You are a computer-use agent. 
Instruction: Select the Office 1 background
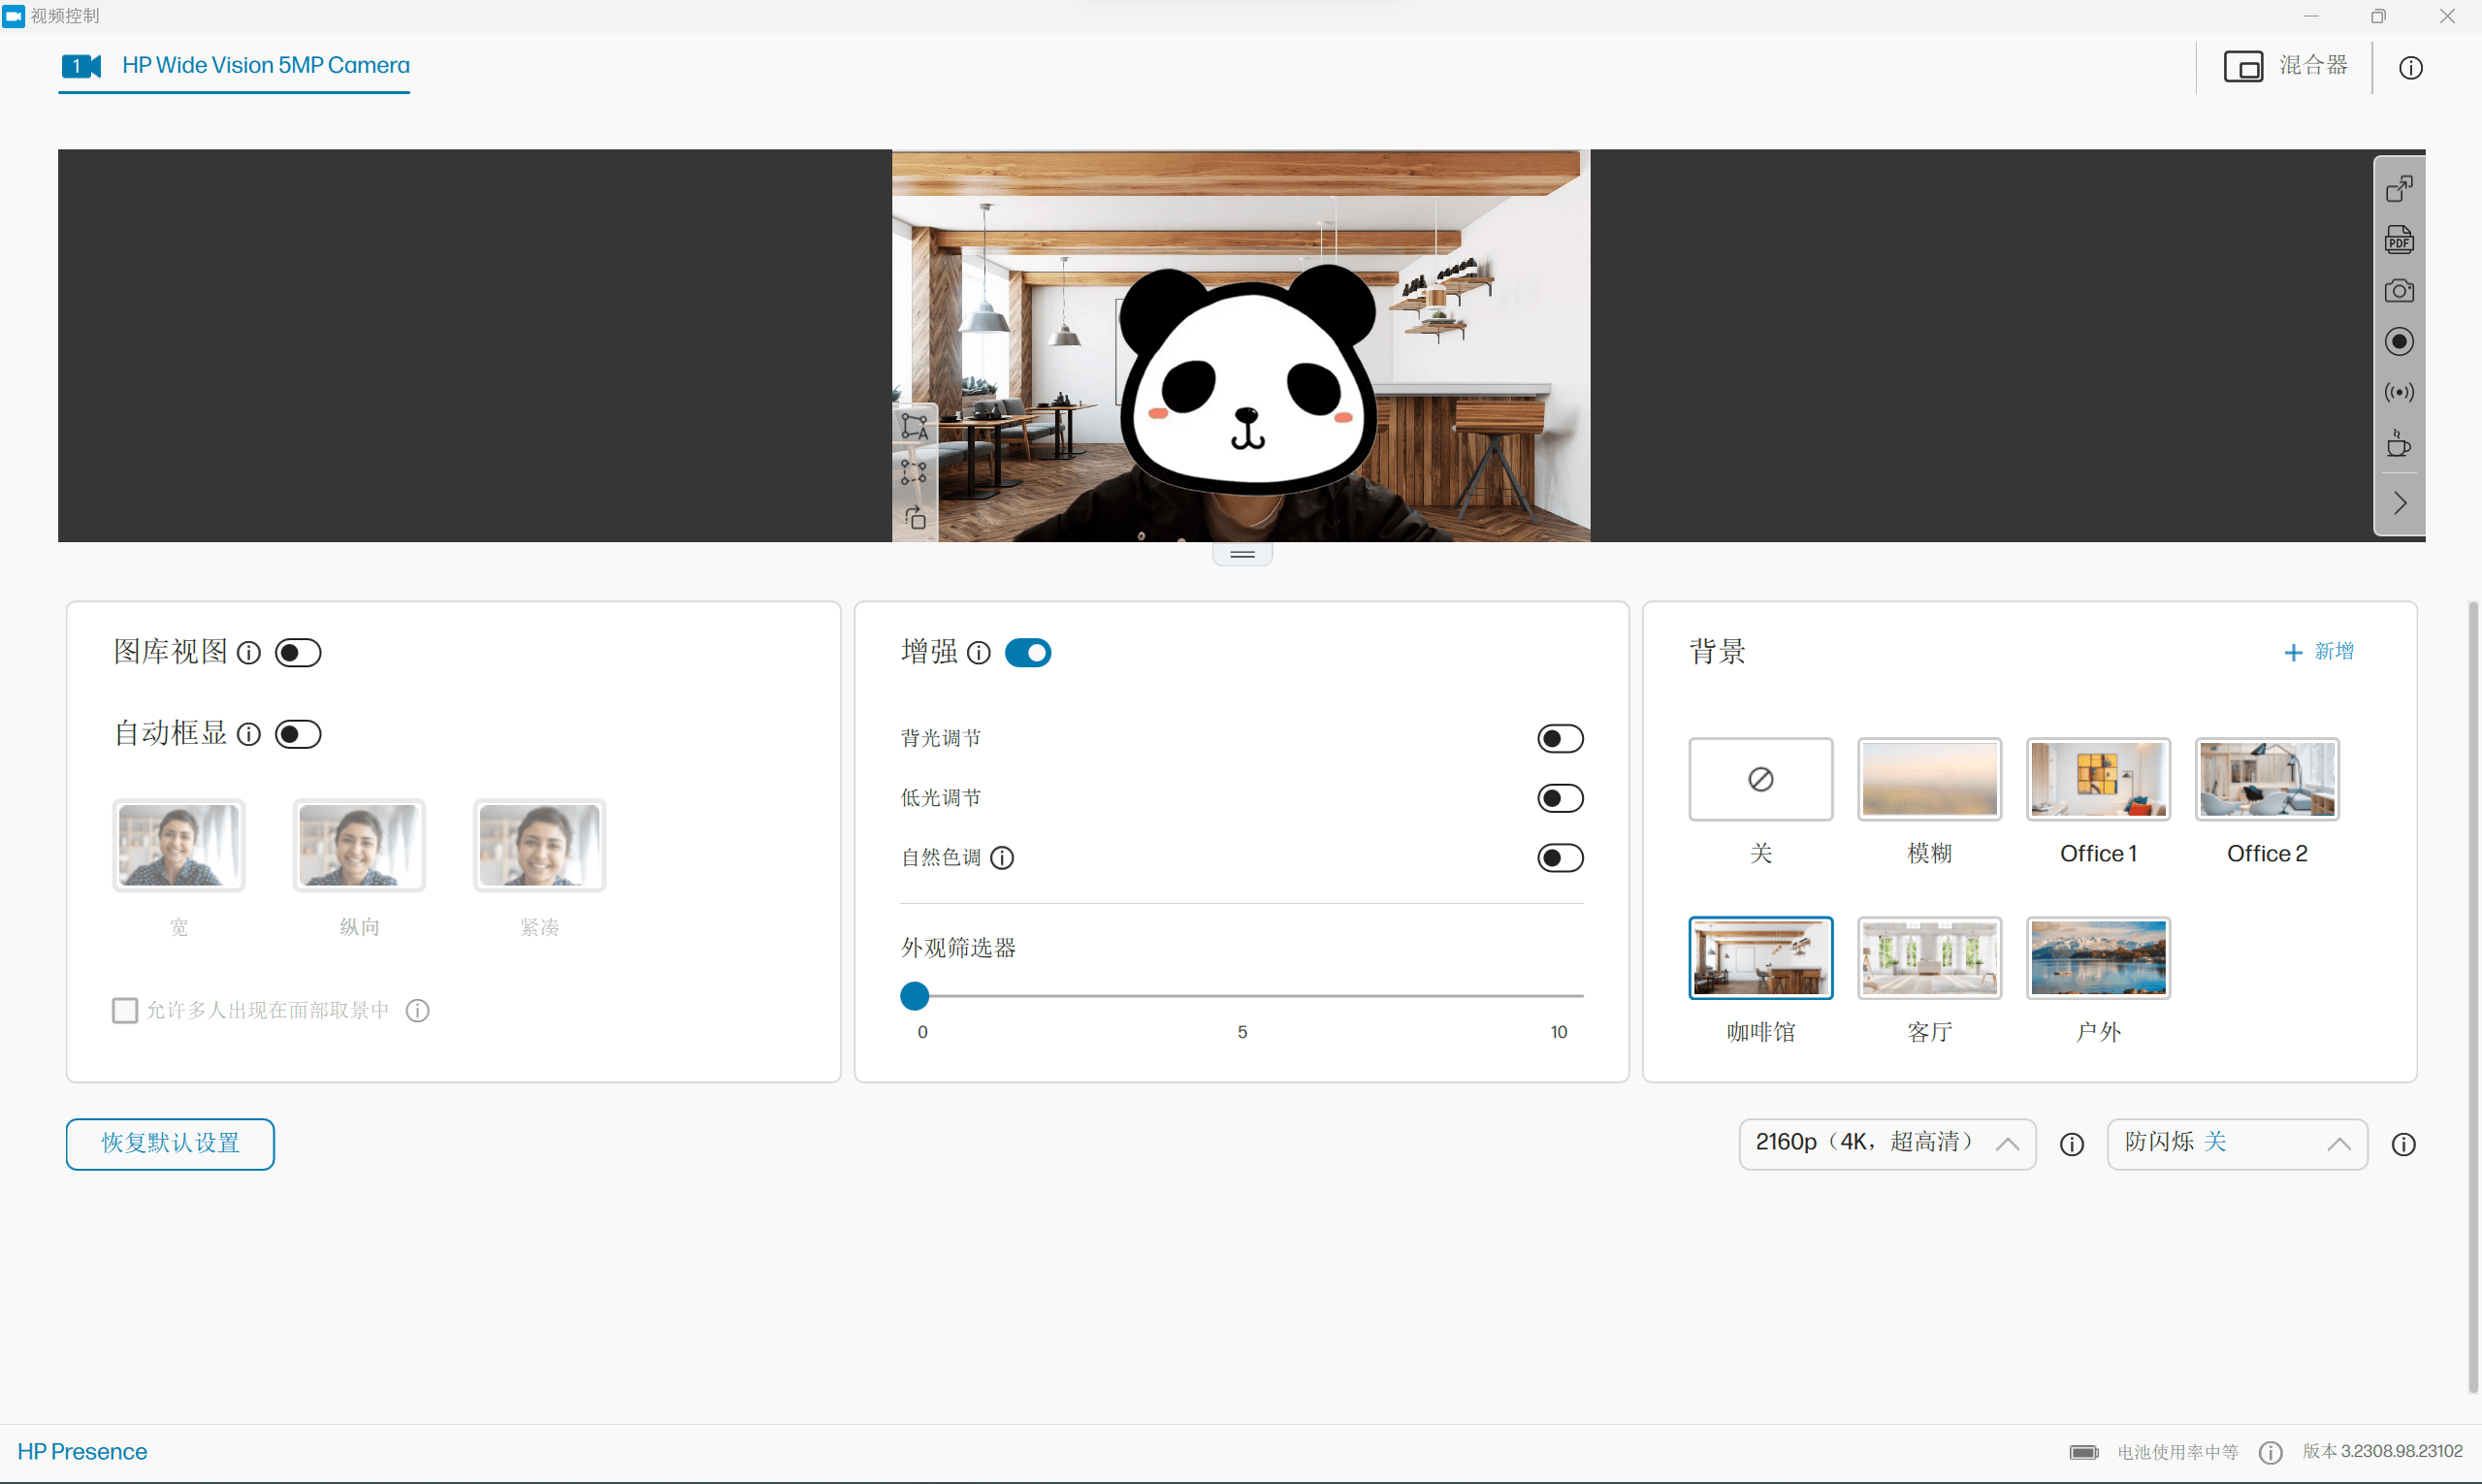(2098, 779)
